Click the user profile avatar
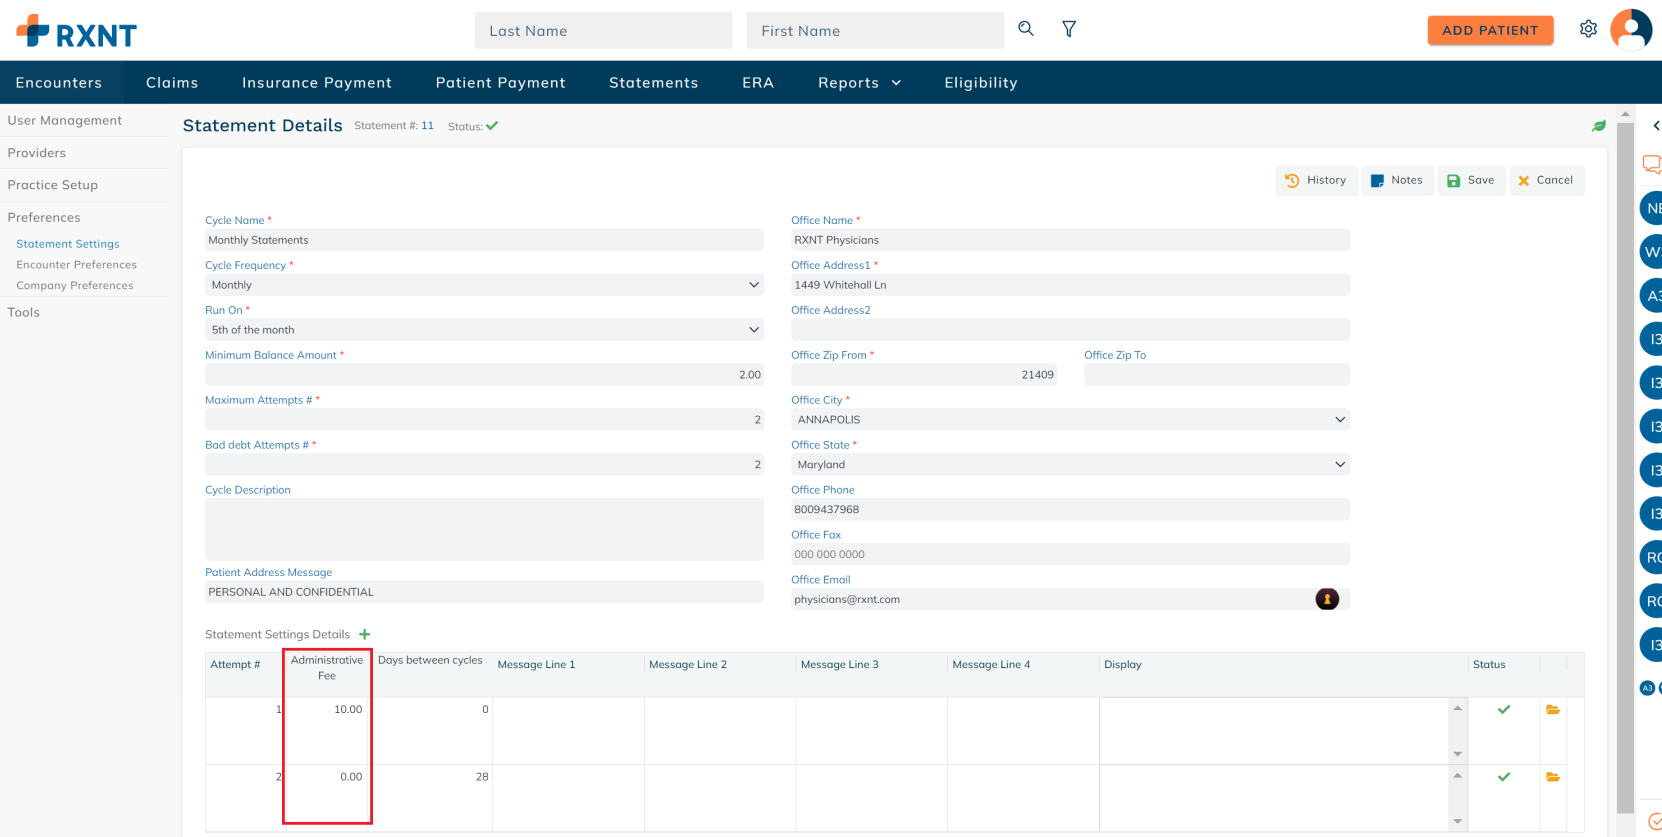The width and height of the screenshot is (1662, 837). coord(1630,30)
